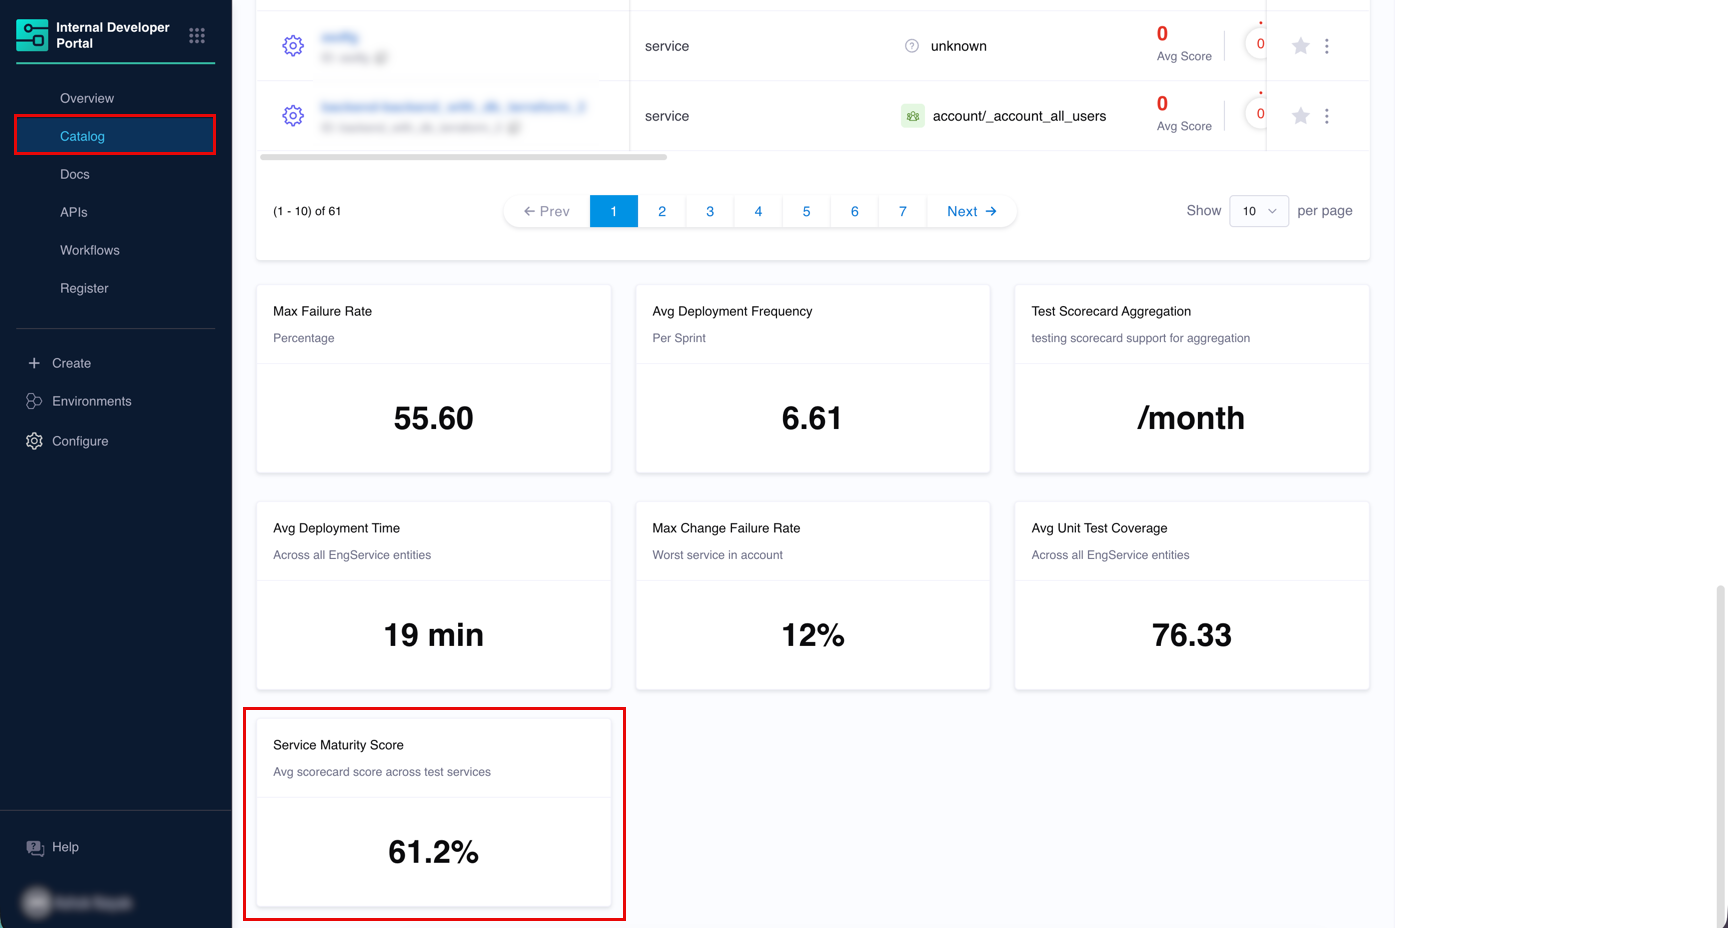Viewport: 1728px width, 928px height.
Task: Open the module switcher grid icon
Action: pyautogui.click(x=197, y=35)
